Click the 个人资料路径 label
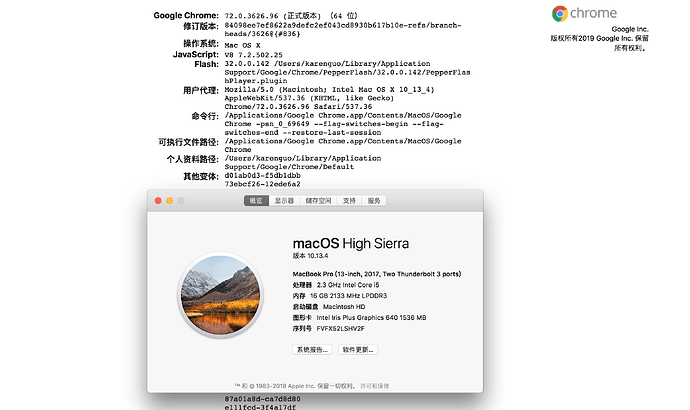This screenshot has height=410, width=690. (192, 159)
